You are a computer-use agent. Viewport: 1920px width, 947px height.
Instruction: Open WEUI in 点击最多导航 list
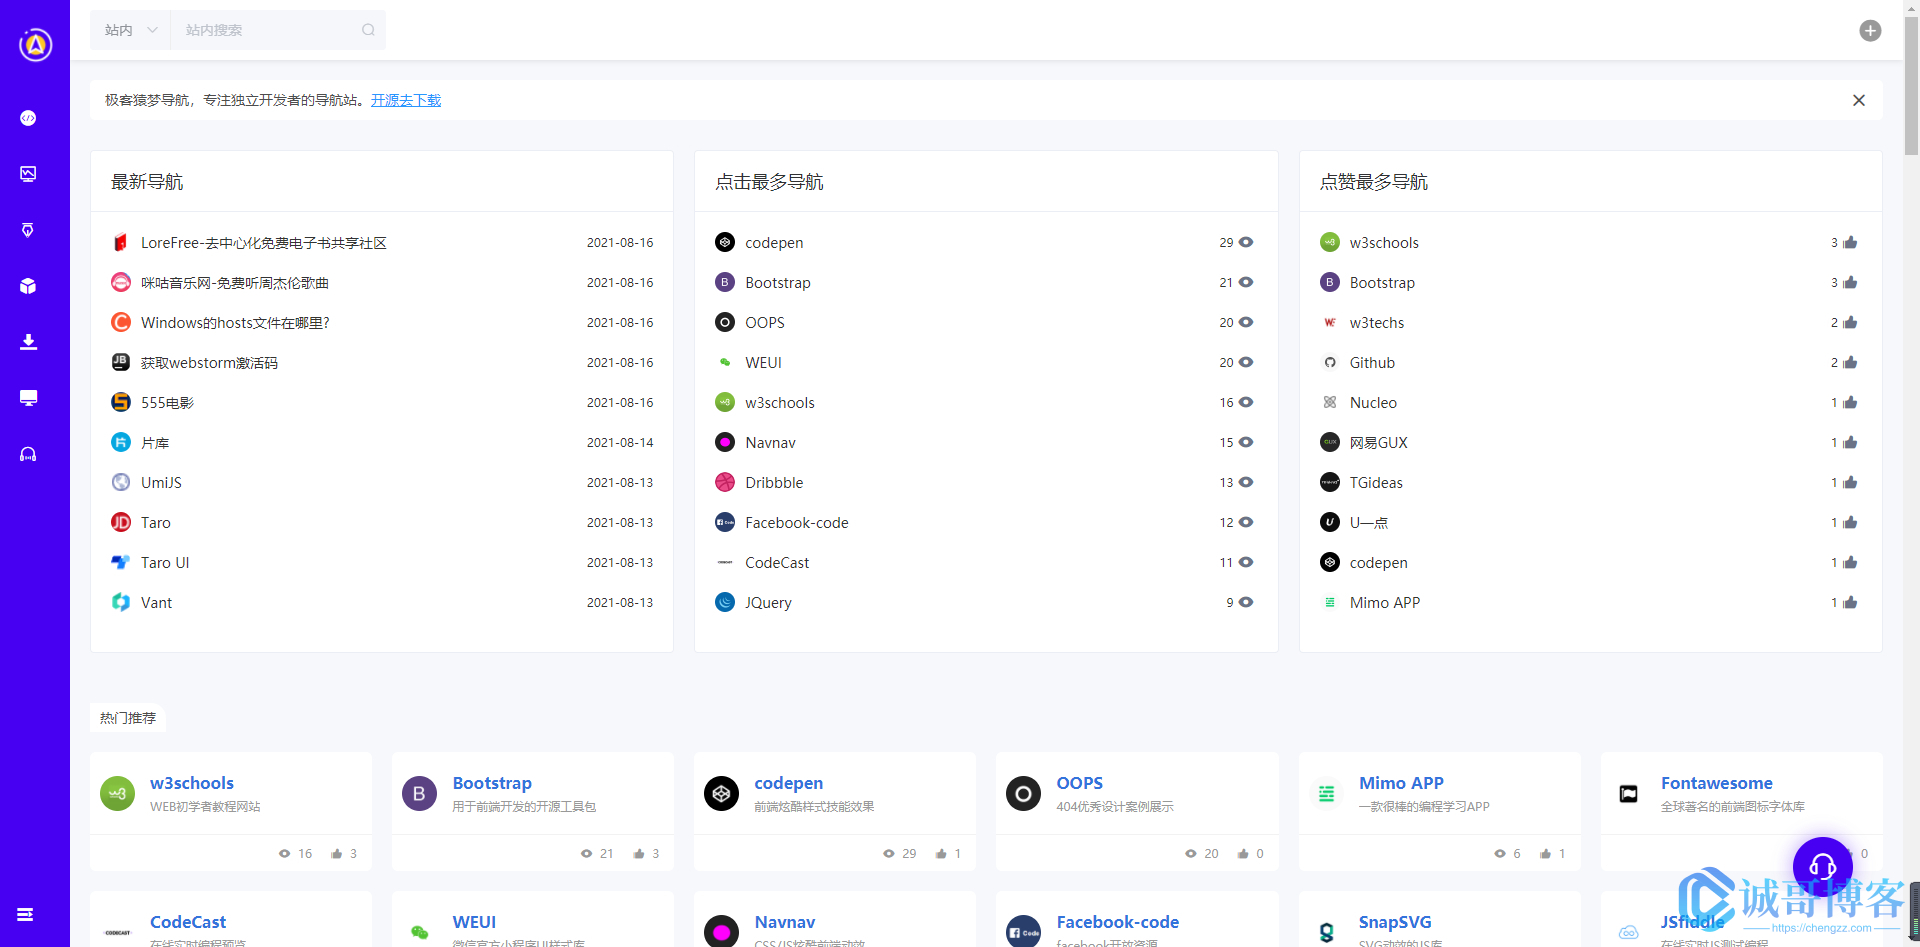point(763,363)
